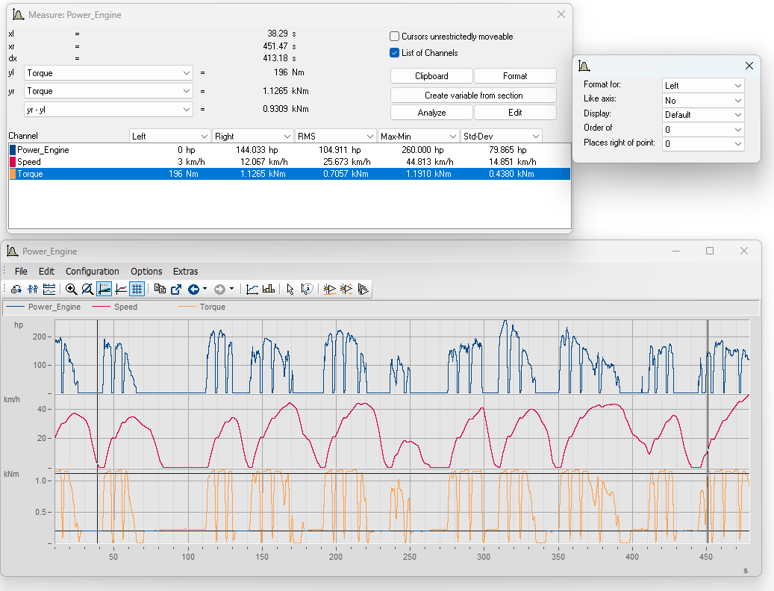Screen dimensions: 774x591
Task: Click Create variable from section button
Action: coord(473,95)
